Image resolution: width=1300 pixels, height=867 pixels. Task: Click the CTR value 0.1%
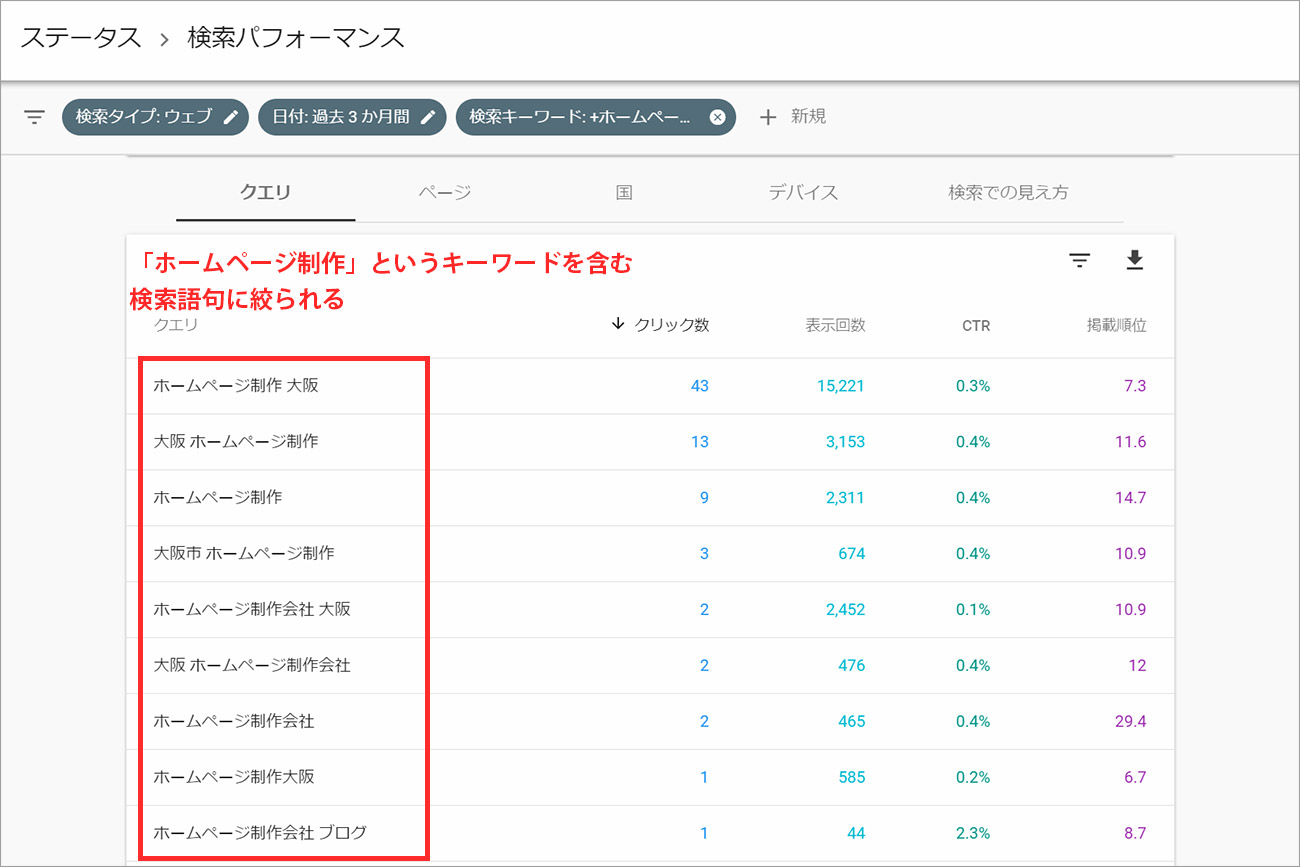973,610
